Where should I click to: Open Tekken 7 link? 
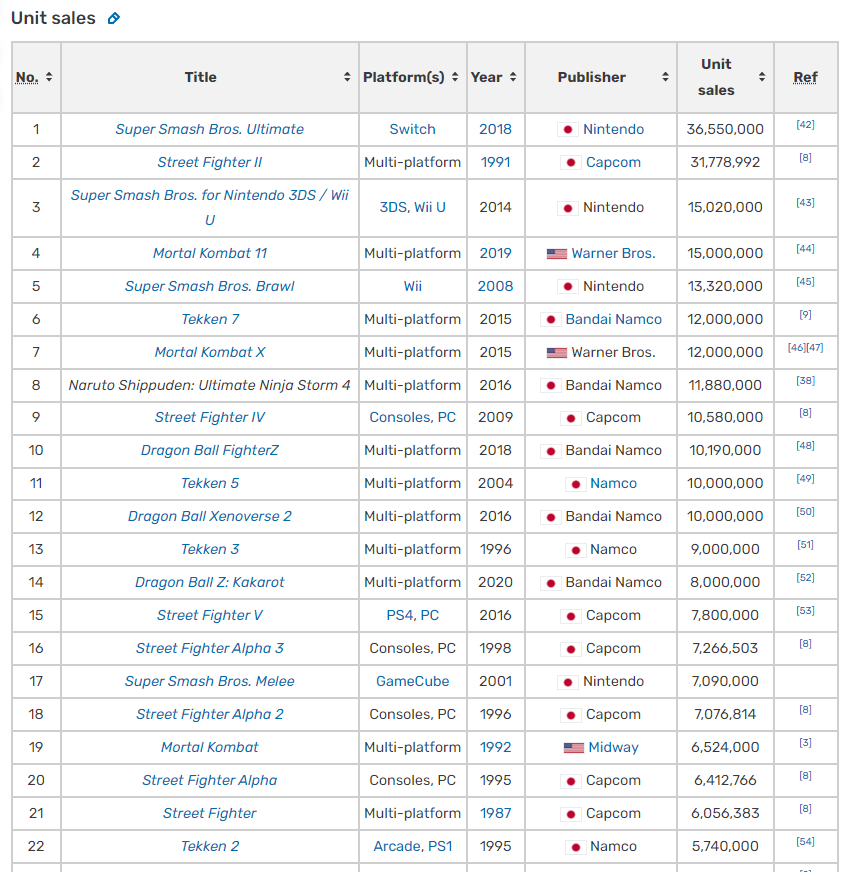point(210,319)
